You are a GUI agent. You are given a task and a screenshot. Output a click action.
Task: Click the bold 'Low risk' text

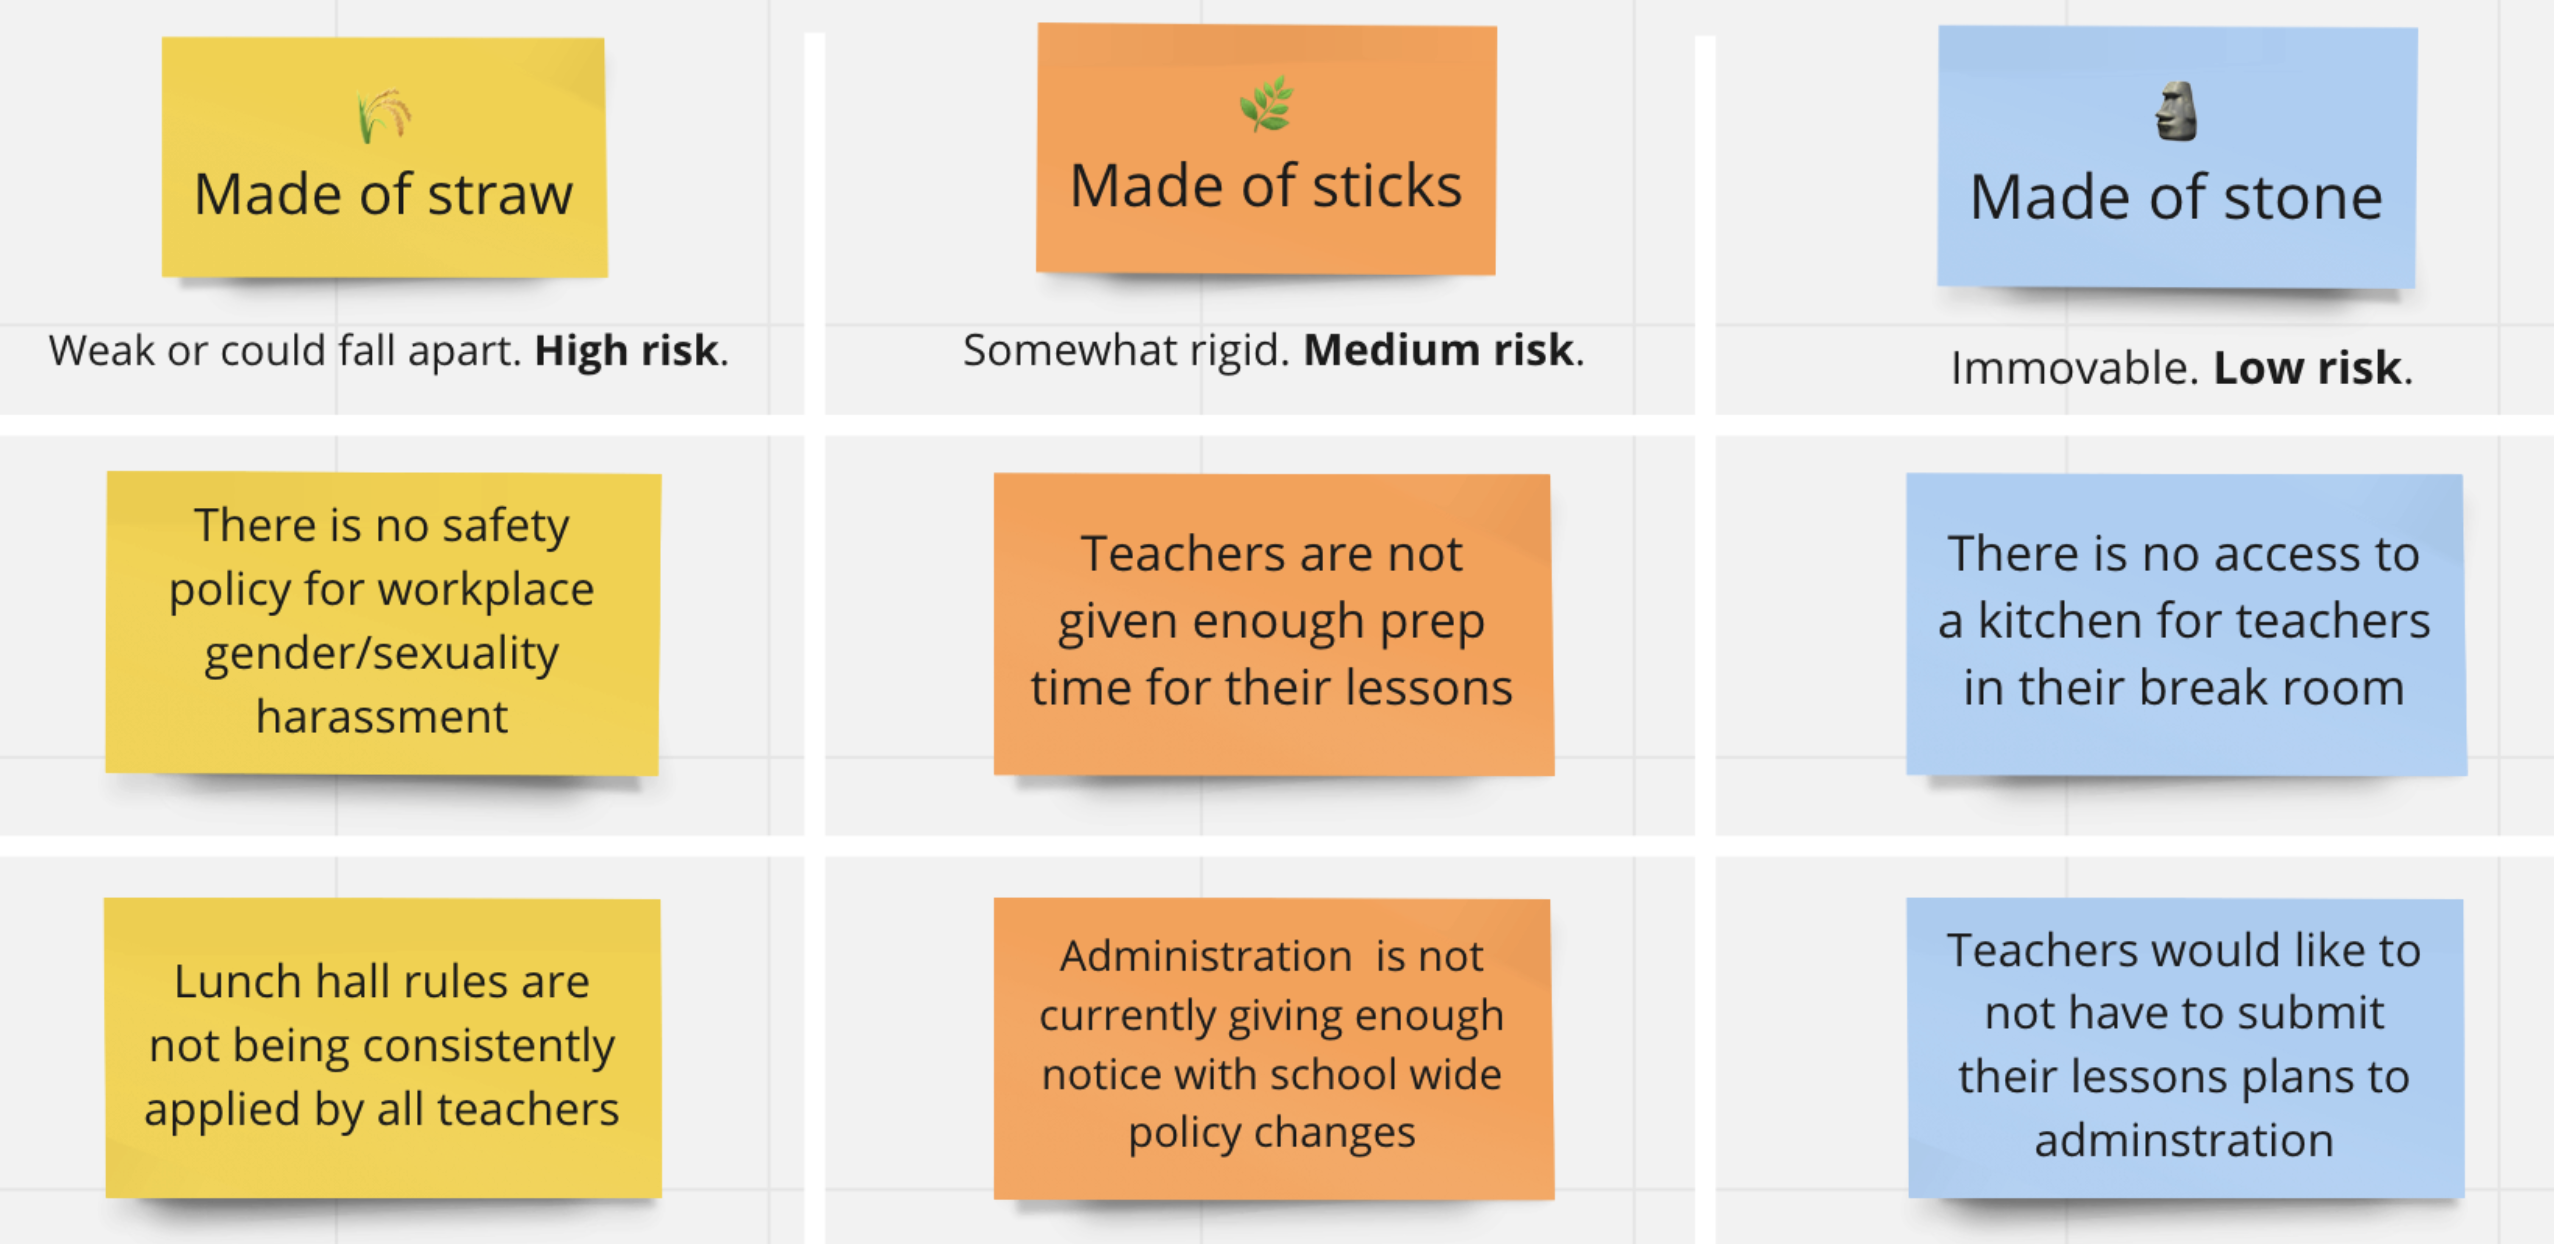pyautogui.click(x=2307, y=368)
